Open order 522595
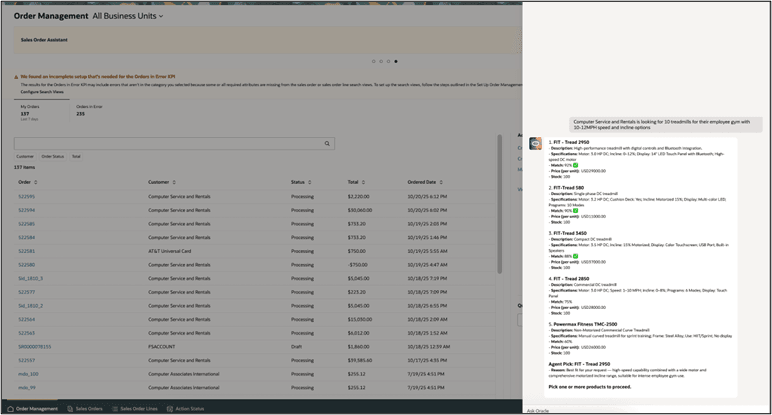Image resolution: width=772 pixels, height=415 pixels. [27, 196]
